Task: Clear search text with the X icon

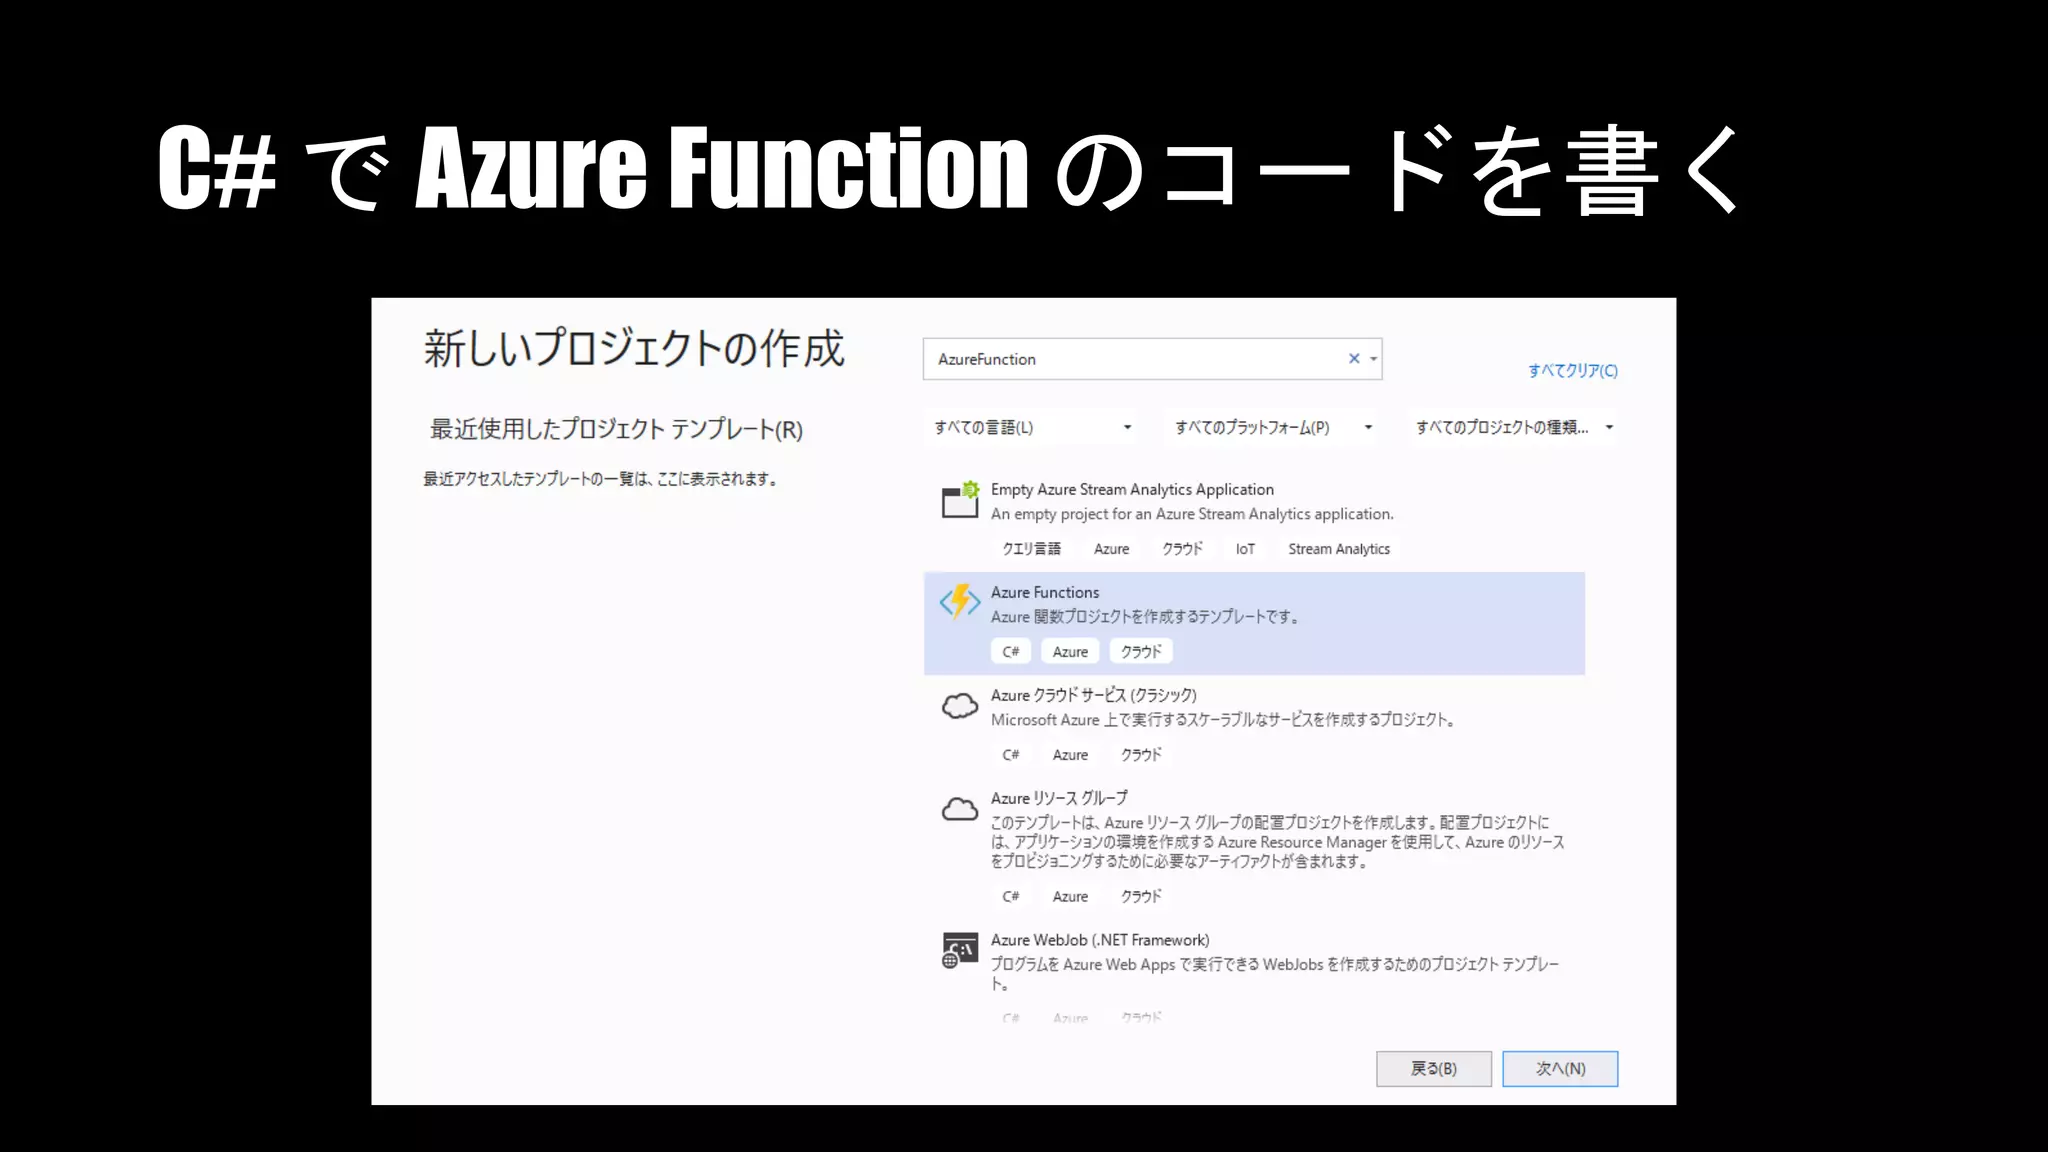Action: 1354,358
